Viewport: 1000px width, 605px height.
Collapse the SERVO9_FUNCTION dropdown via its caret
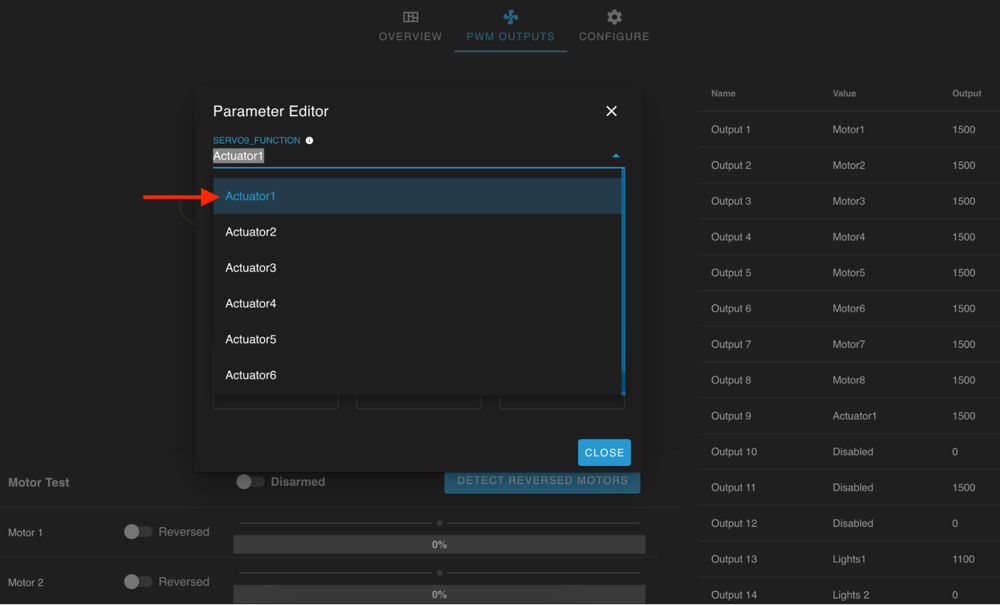616,154
